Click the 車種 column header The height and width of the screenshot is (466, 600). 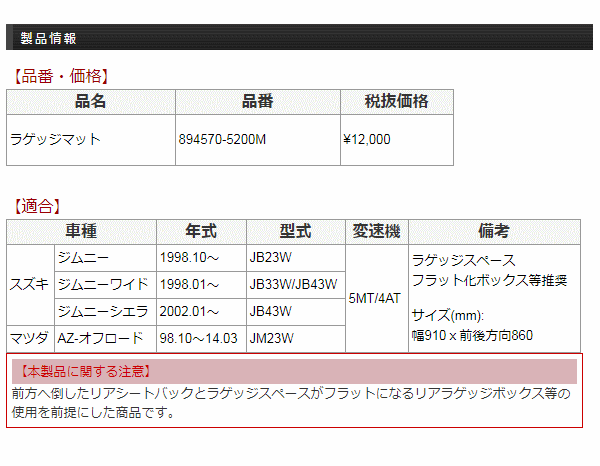(x=81, y=231)
